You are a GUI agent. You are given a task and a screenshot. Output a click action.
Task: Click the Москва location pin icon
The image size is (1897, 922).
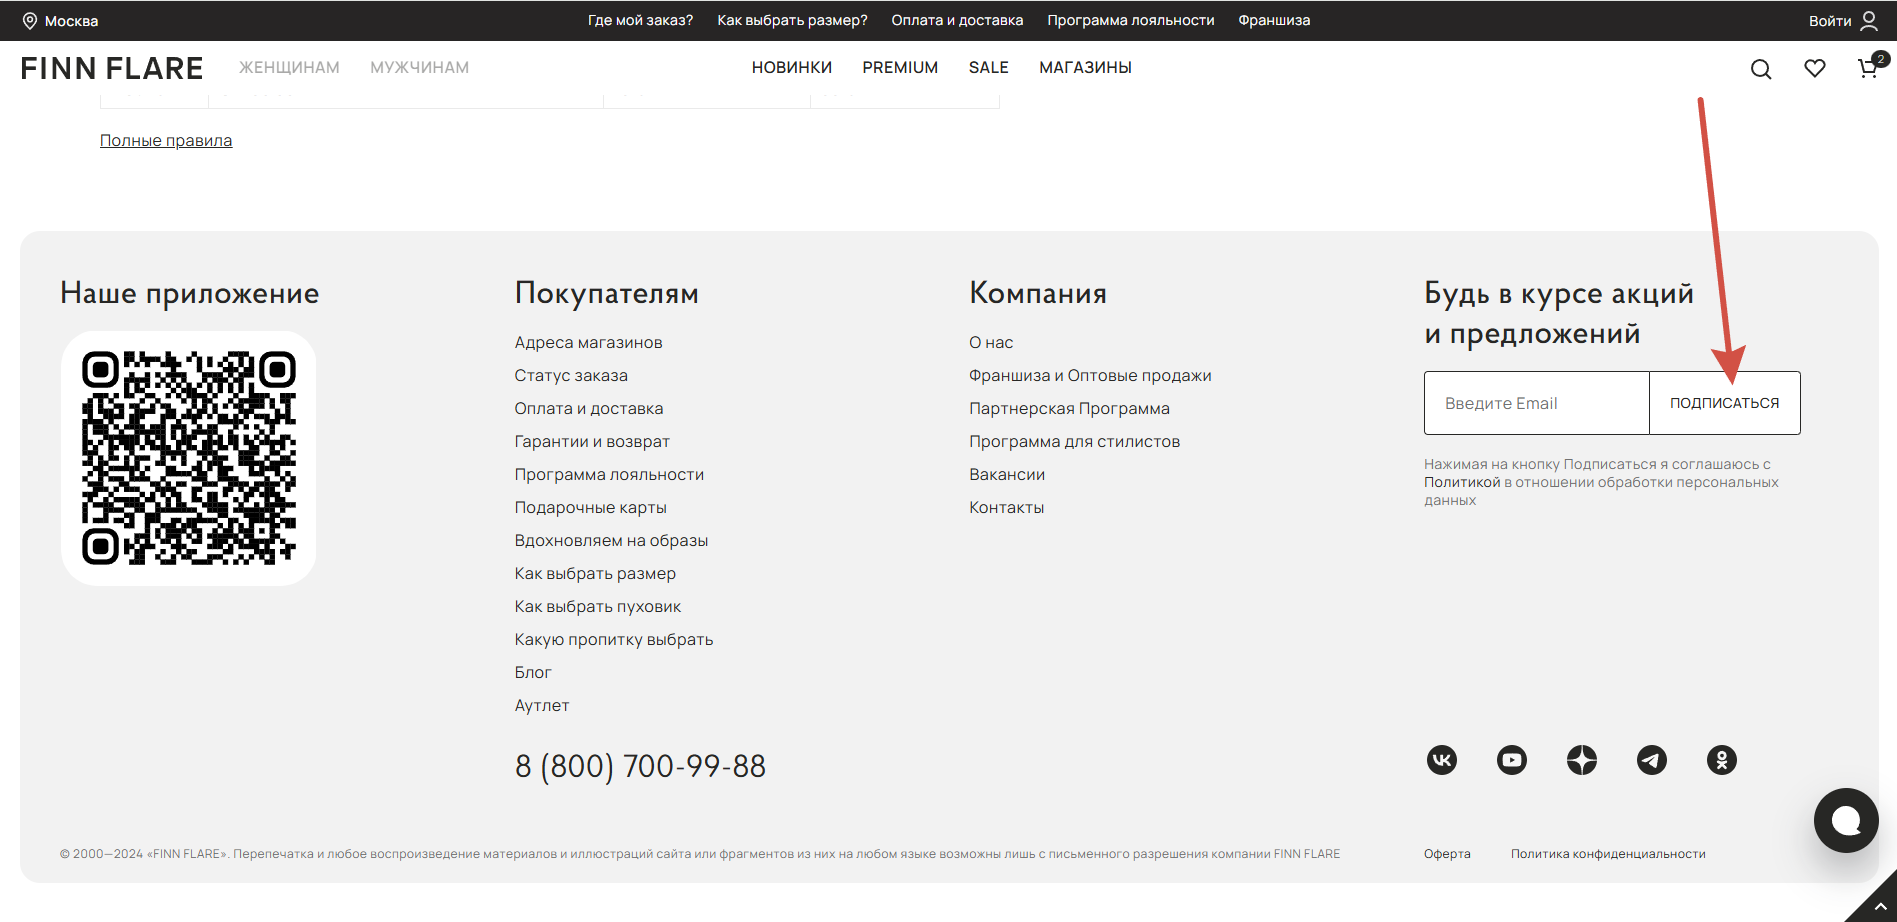[x=30, y=21]
